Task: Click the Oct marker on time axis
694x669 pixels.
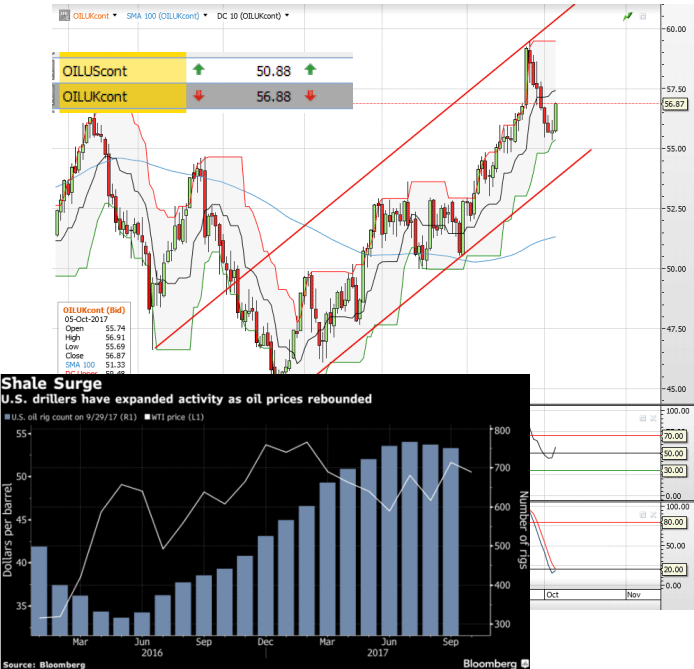Action: point(552,595)
